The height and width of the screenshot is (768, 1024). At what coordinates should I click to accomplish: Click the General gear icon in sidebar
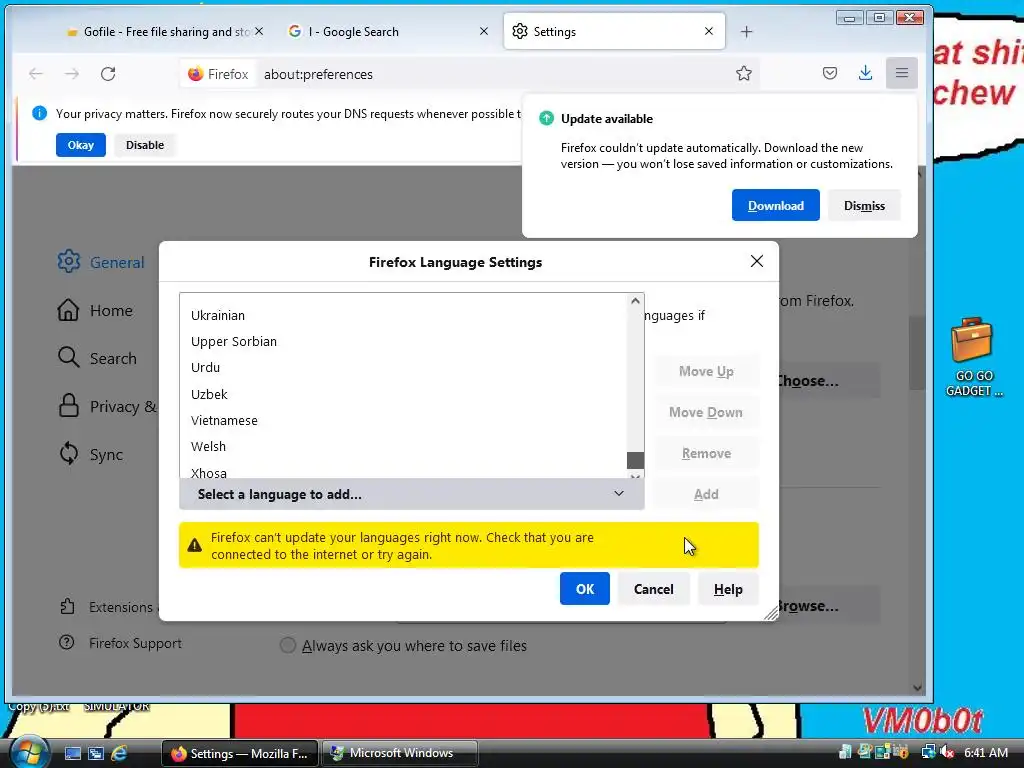pos(69,262)
